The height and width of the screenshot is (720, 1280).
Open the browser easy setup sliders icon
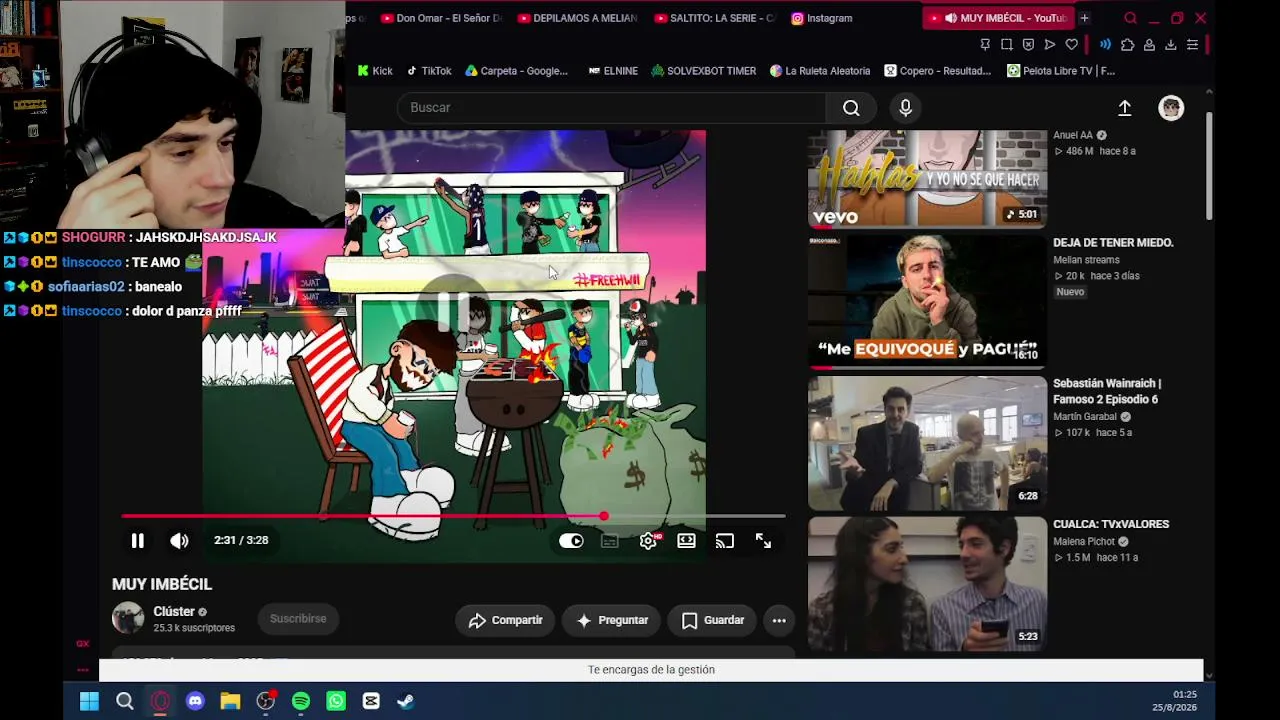tap(1192, 45)
